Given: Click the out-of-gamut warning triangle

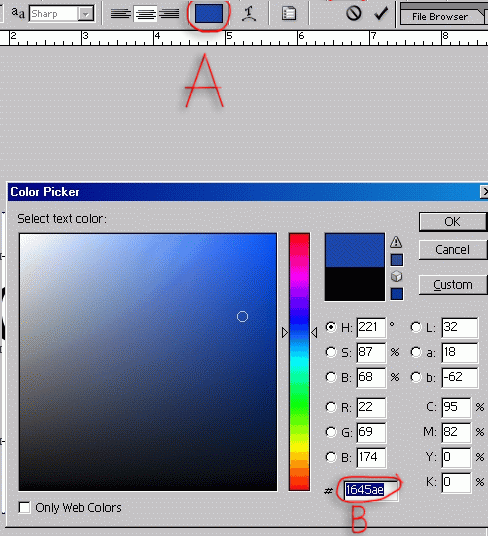Looking at the screenshot, I should pyautogui.click(x=396, y=242).
